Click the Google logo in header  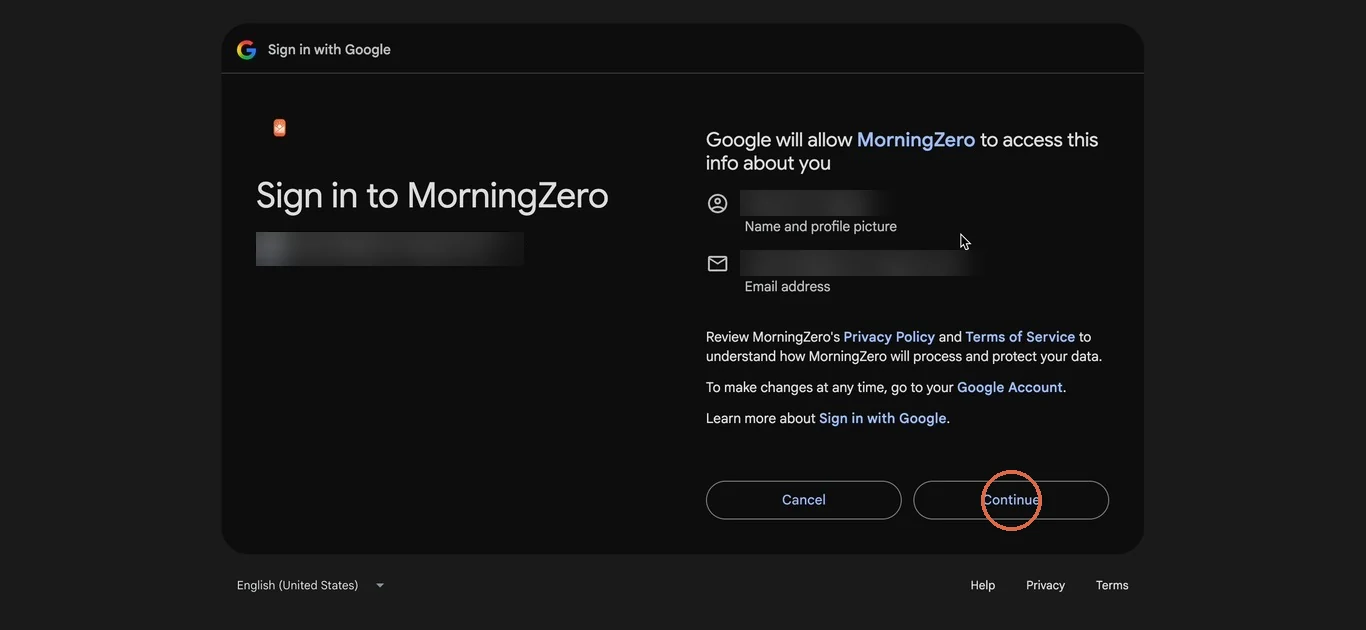[246, 50]
